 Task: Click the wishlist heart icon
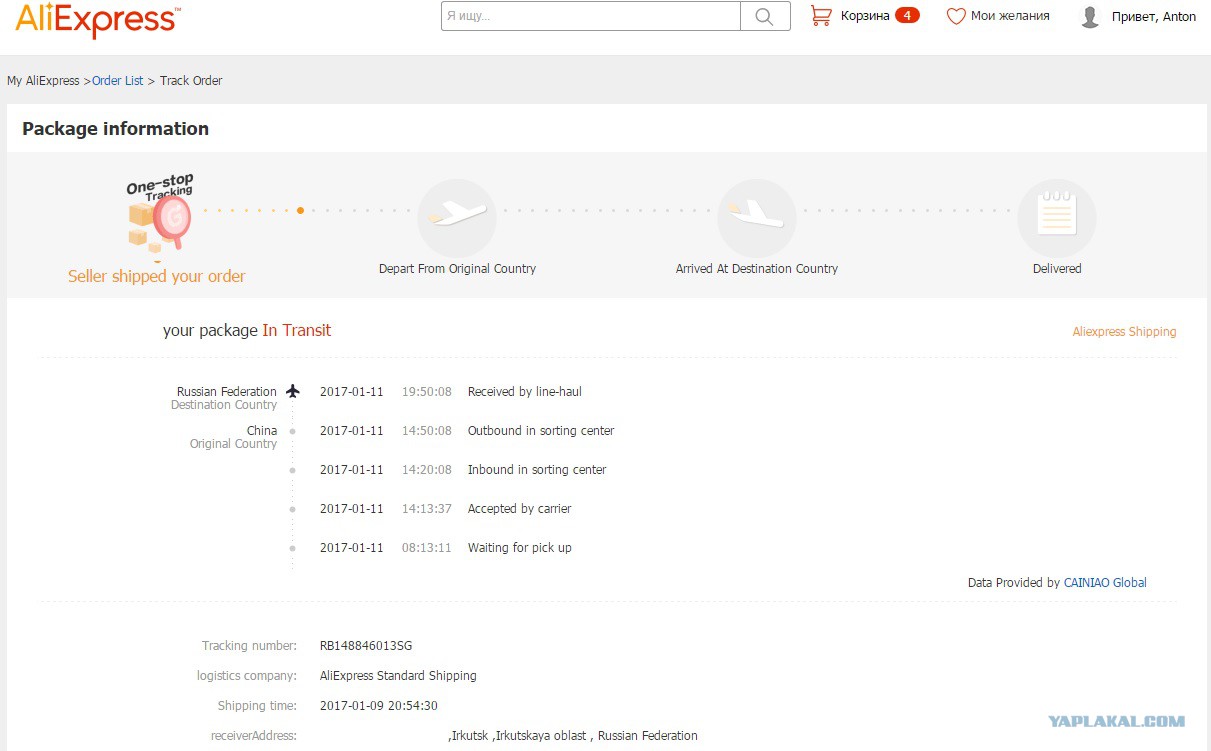[x=956, y=16]
